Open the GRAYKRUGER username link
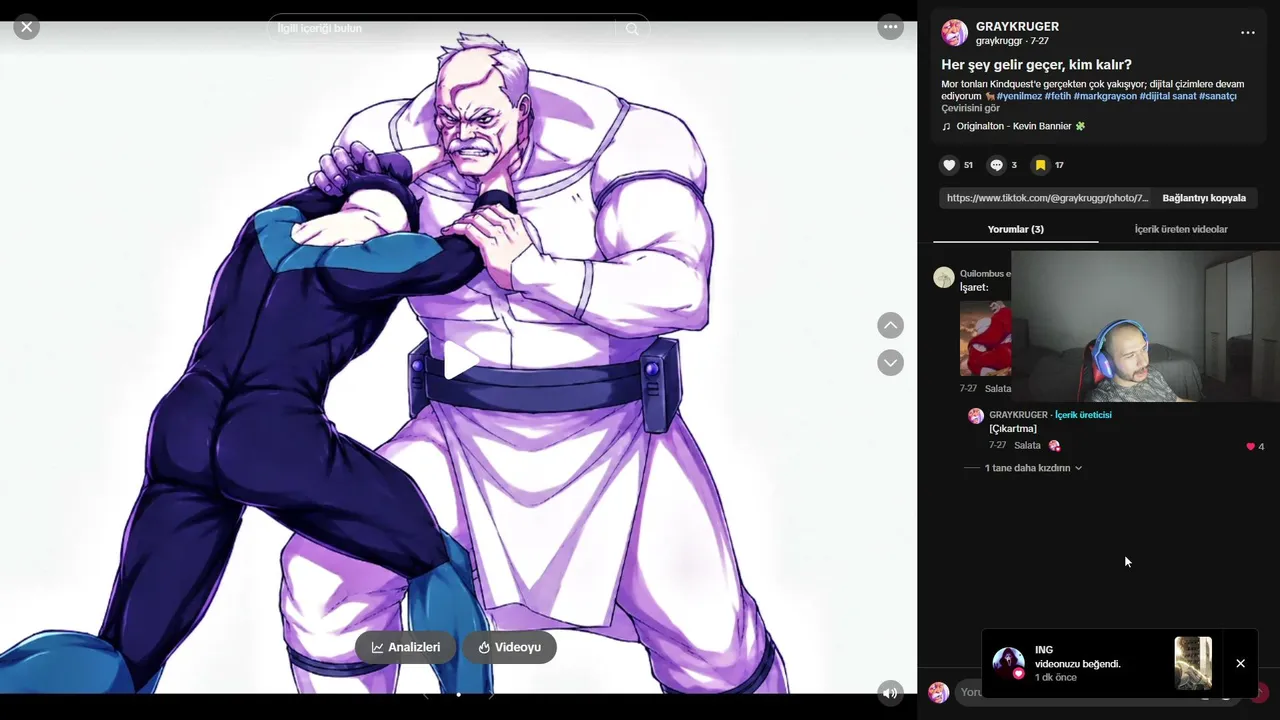 1017,27
